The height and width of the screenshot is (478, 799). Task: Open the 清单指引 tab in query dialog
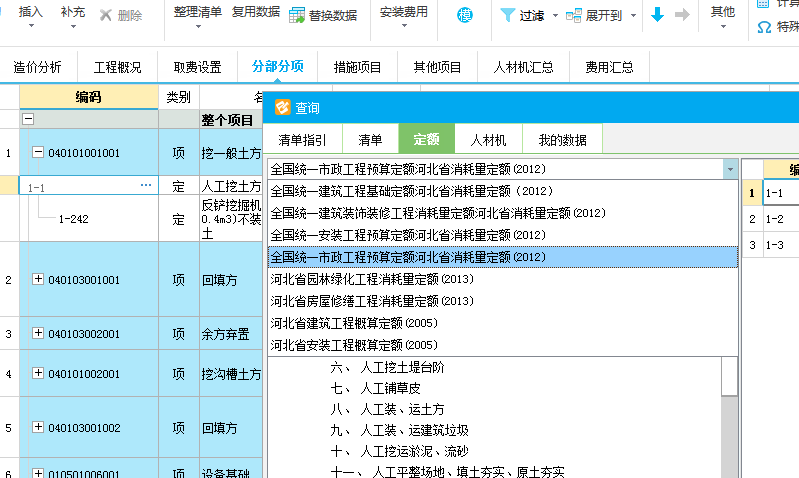tap(303, 140)
